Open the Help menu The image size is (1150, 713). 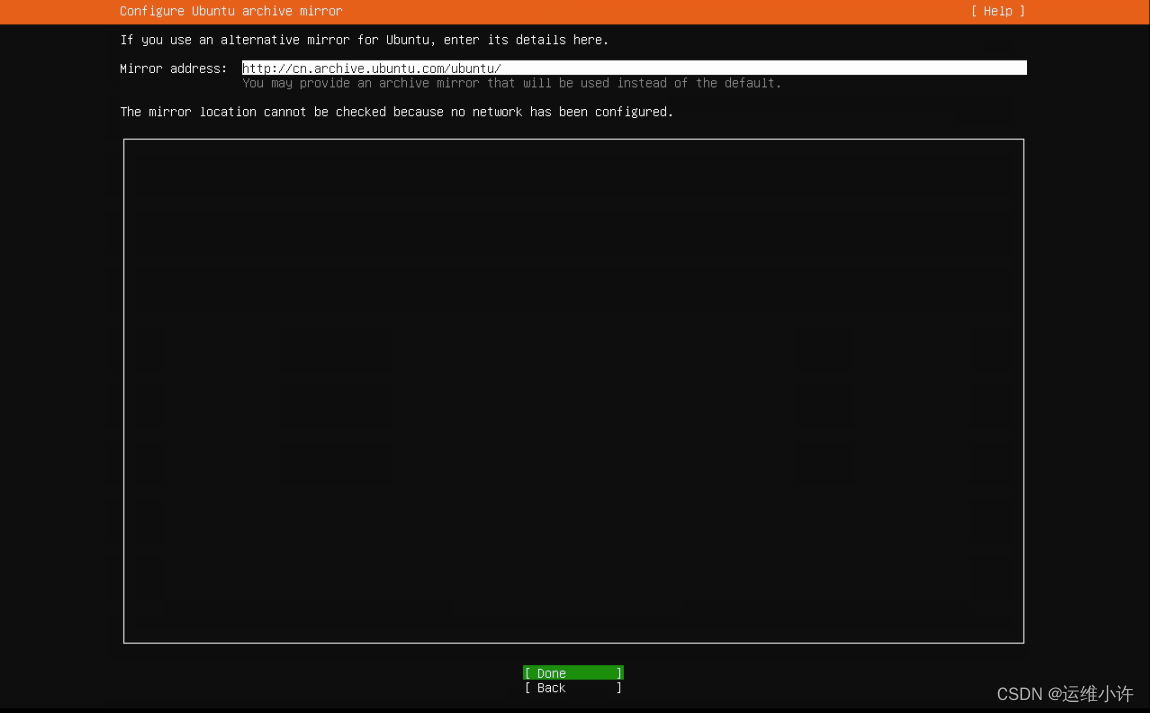point(997,11)
